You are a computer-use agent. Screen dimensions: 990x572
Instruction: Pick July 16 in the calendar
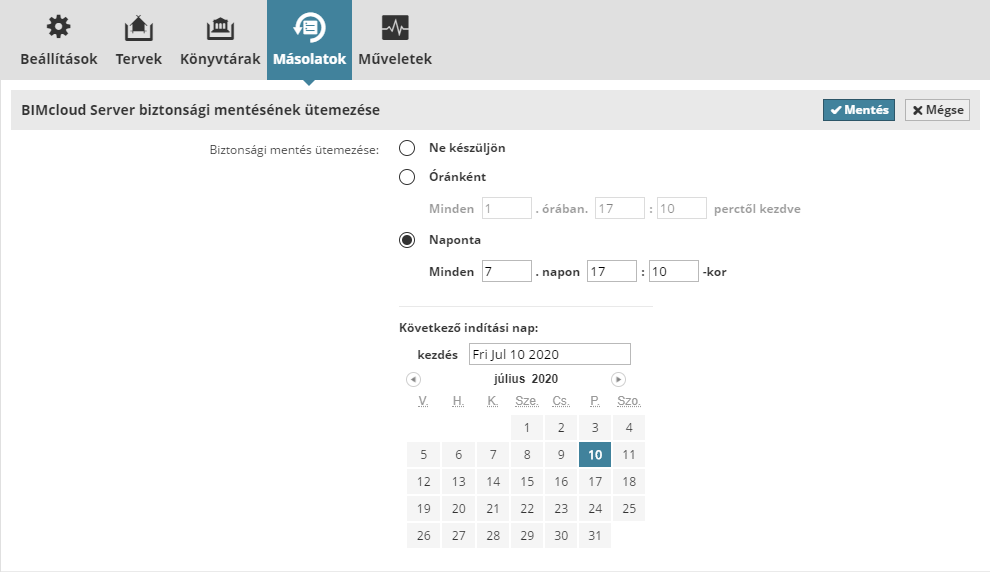tap(561, 482)
